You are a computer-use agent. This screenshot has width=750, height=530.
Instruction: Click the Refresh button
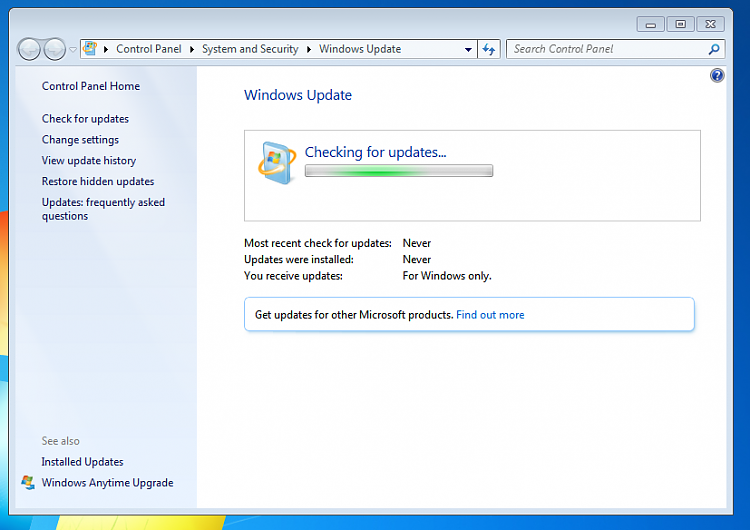click(x=489, y=49)
